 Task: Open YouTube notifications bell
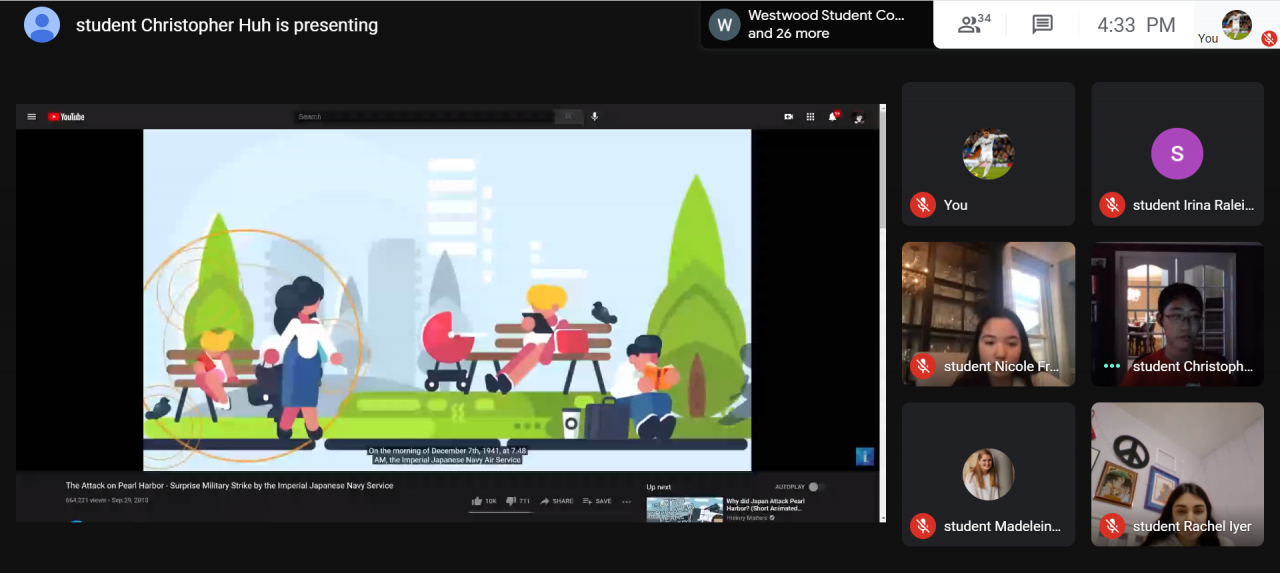(833, 117)
